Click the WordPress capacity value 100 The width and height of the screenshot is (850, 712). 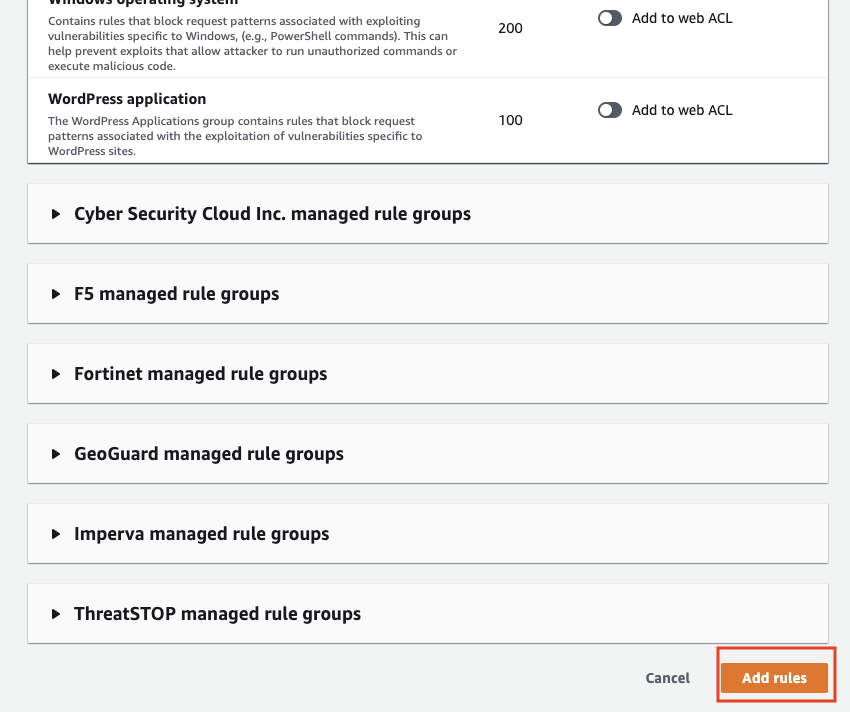(510, 120)
